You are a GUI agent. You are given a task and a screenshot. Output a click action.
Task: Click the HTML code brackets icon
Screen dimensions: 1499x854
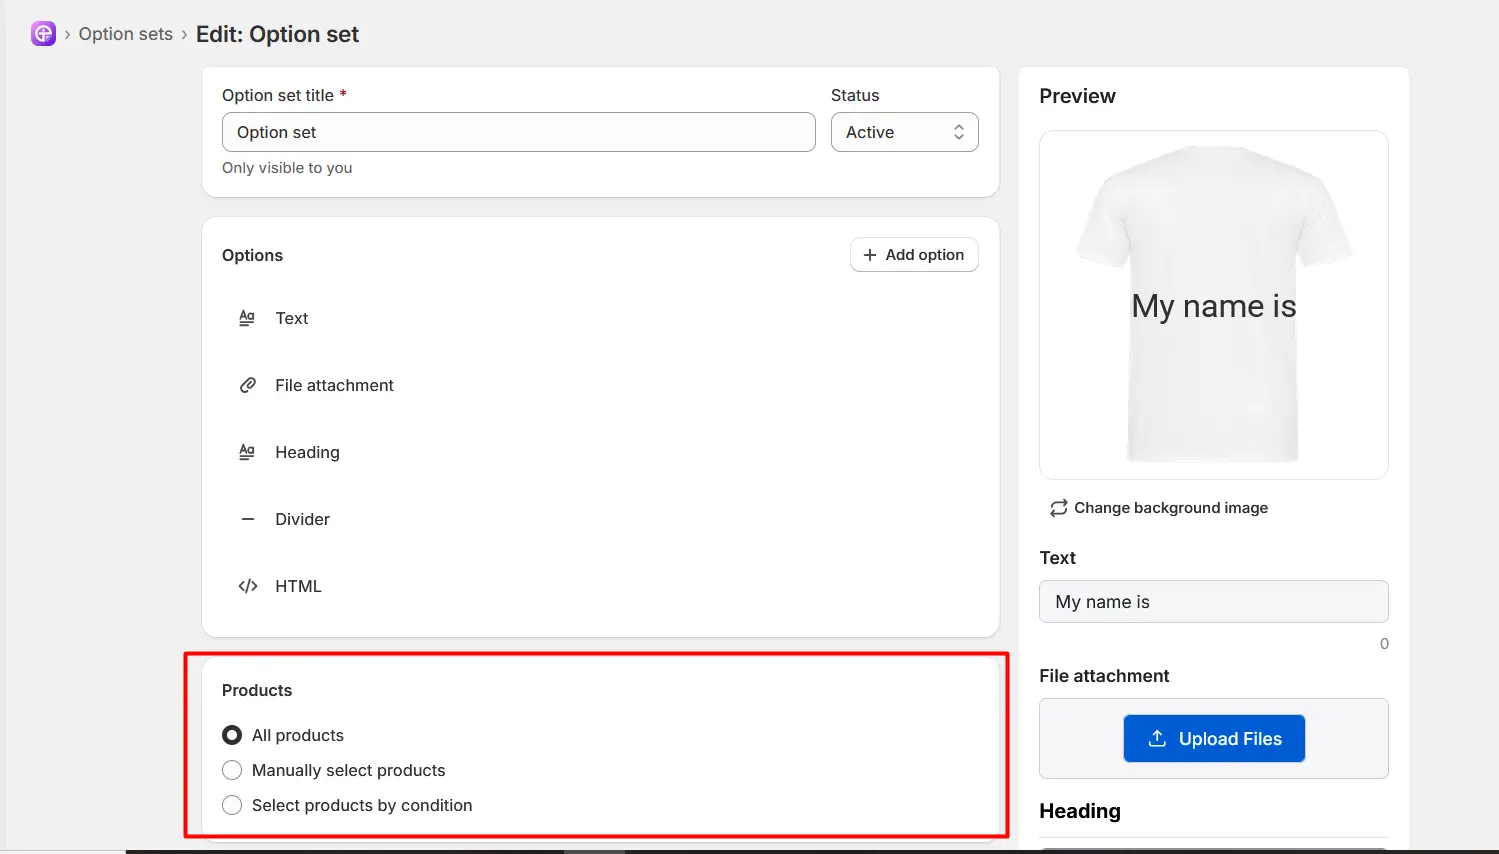pyautogui.click(x=247, y=586)
